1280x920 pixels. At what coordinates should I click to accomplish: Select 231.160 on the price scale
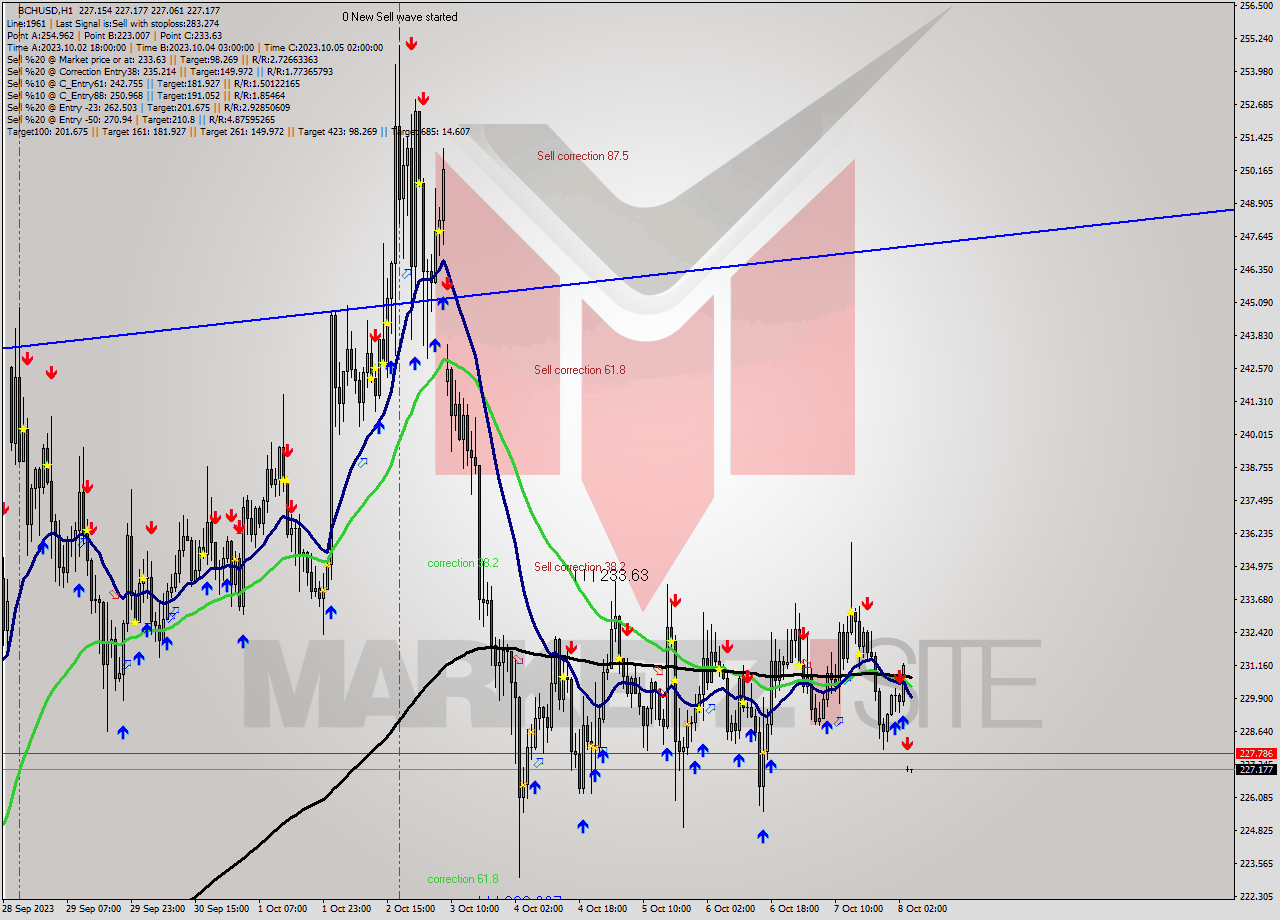[1256, 665]
